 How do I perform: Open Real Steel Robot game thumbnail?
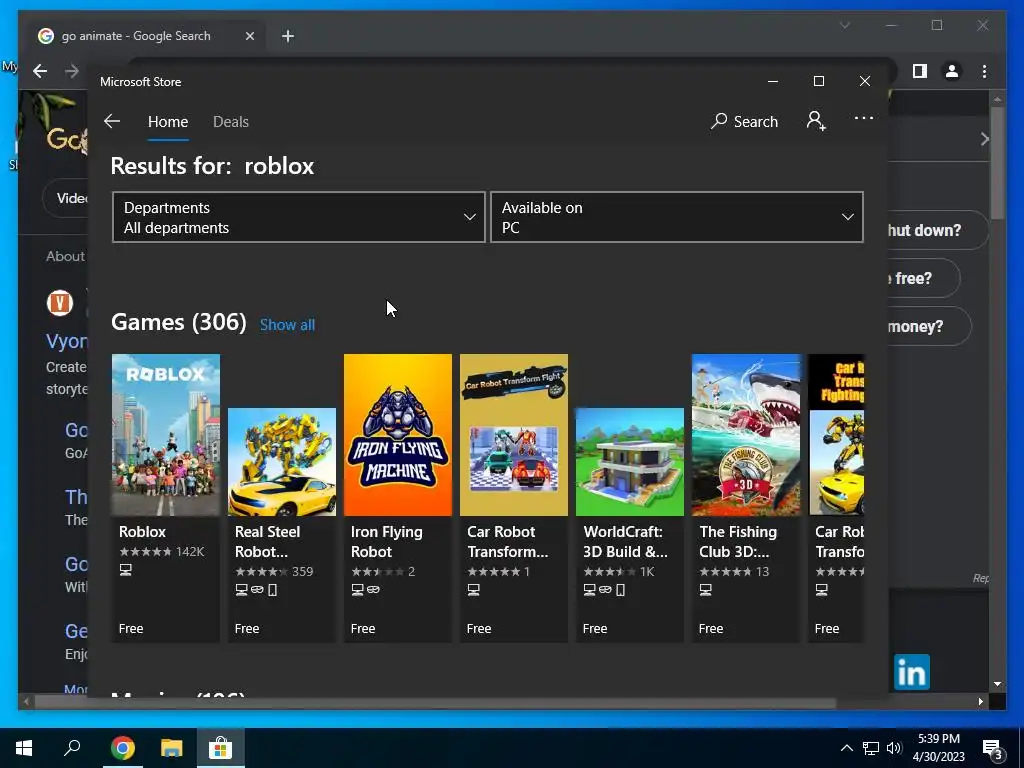pyautogui.click(x=282, y=462)
